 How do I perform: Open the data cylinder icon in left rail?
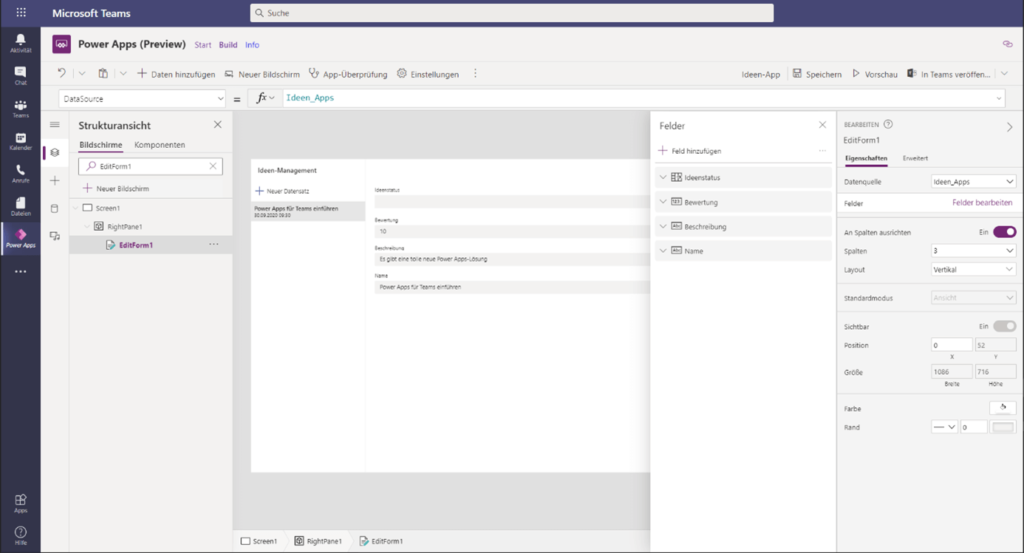pos(55,208)
